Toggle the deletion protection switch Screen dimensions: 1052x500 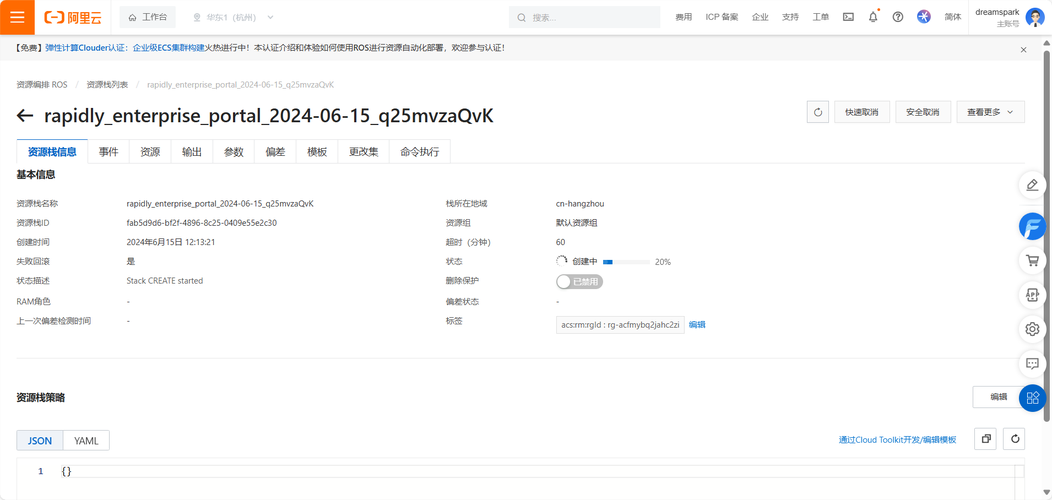point(580,282)
